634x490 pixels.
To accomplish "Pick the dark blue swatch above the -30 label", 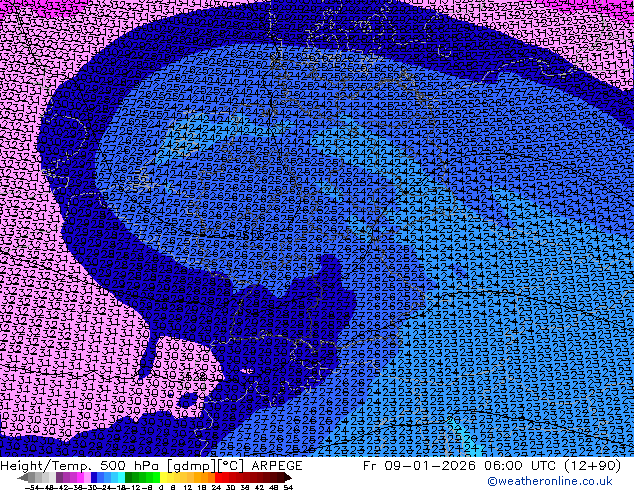I will (x=94, y=478).
